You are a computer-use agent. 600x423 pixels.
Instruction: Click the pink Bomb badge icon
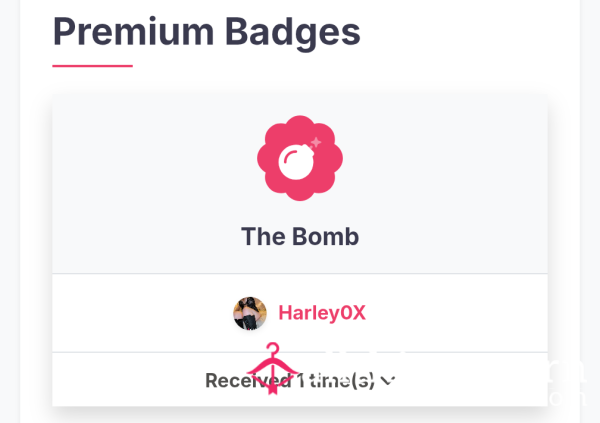pyautogui.click(x=300, y=158)
